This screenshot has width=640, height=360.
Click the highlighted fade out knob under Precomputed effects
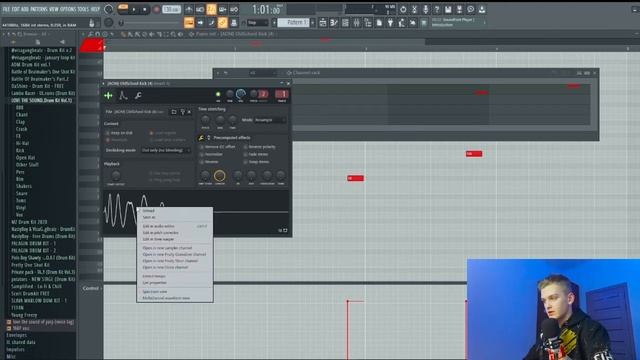(220, 176)
